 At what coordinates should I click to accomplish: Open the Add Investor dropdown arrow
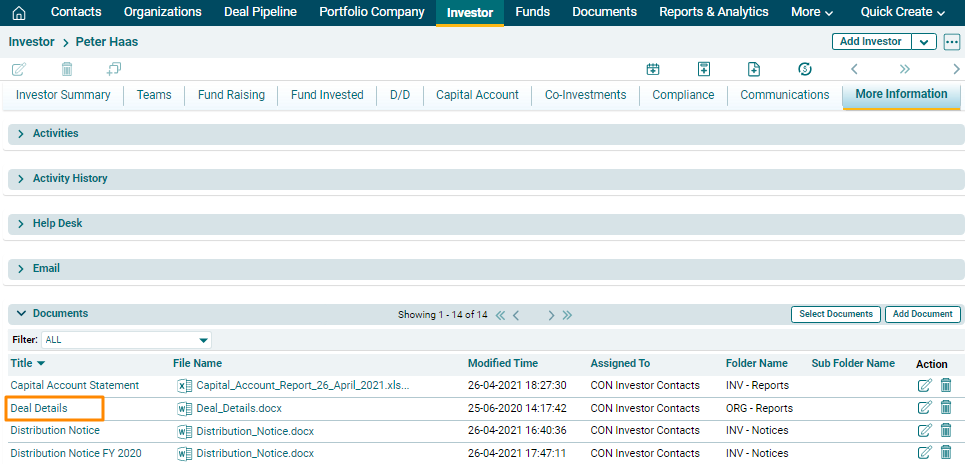click(x=923, y=42)
